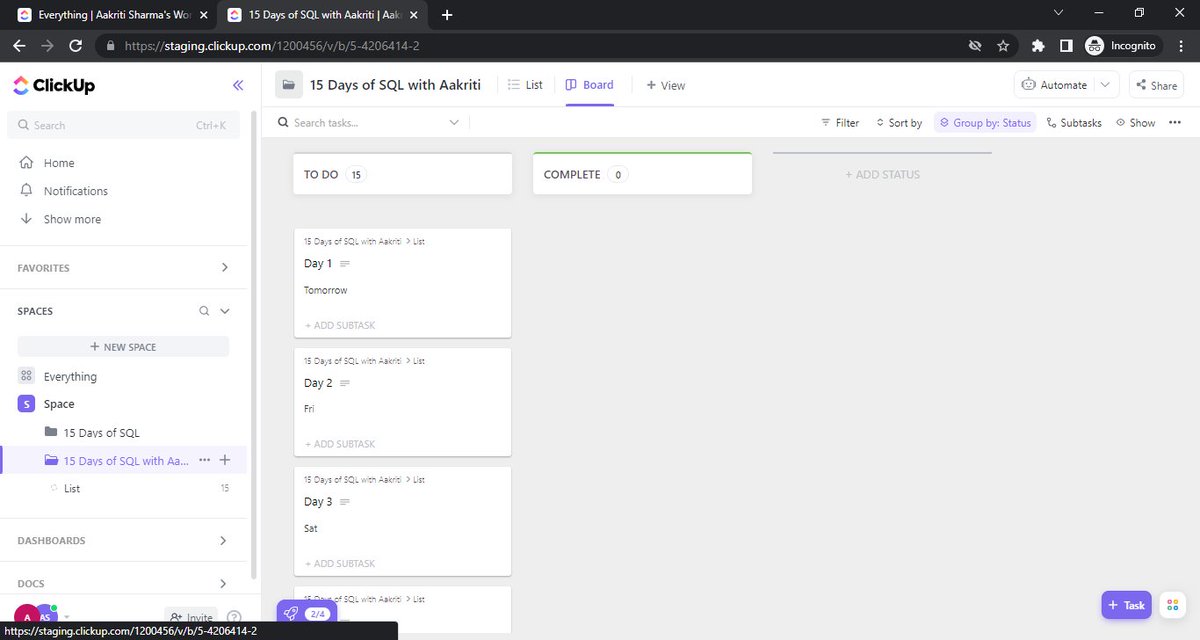Open the quick action apps grid icon
This screenshot has width=1200, height=640.
1172,605
